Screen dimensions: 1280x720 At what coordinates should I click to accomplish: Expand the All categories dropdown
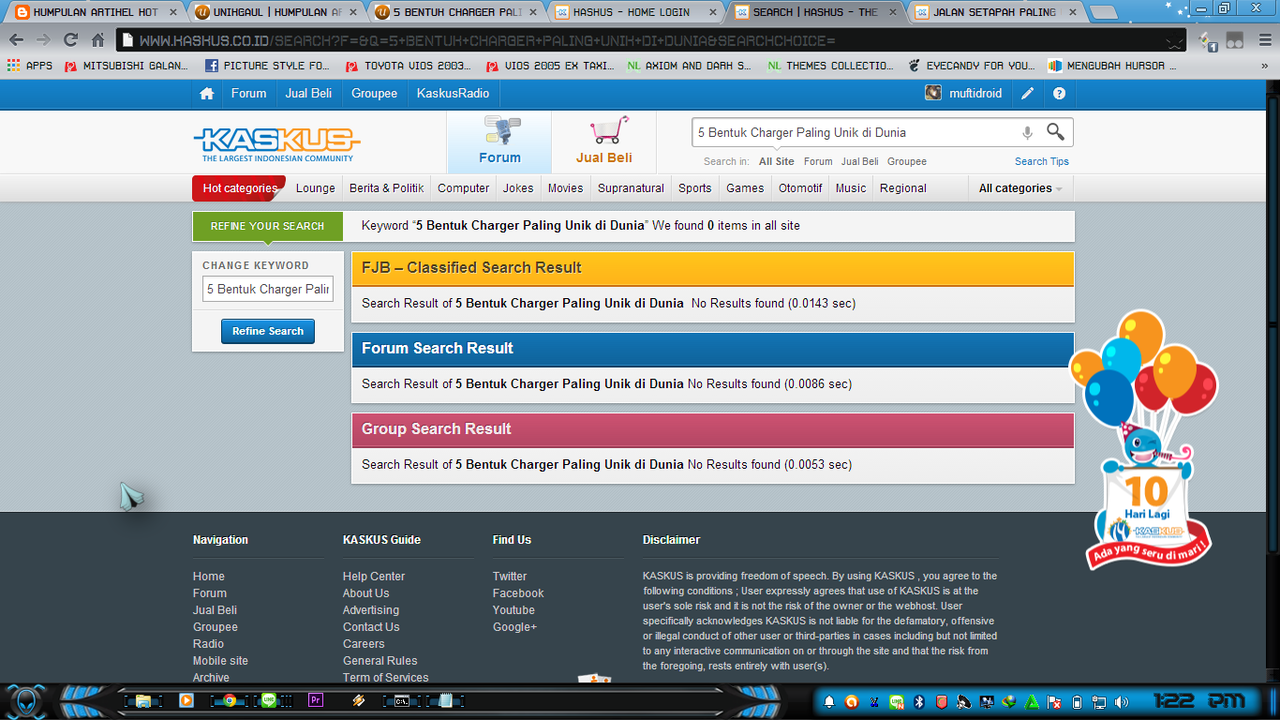(x=1020, y=188)
